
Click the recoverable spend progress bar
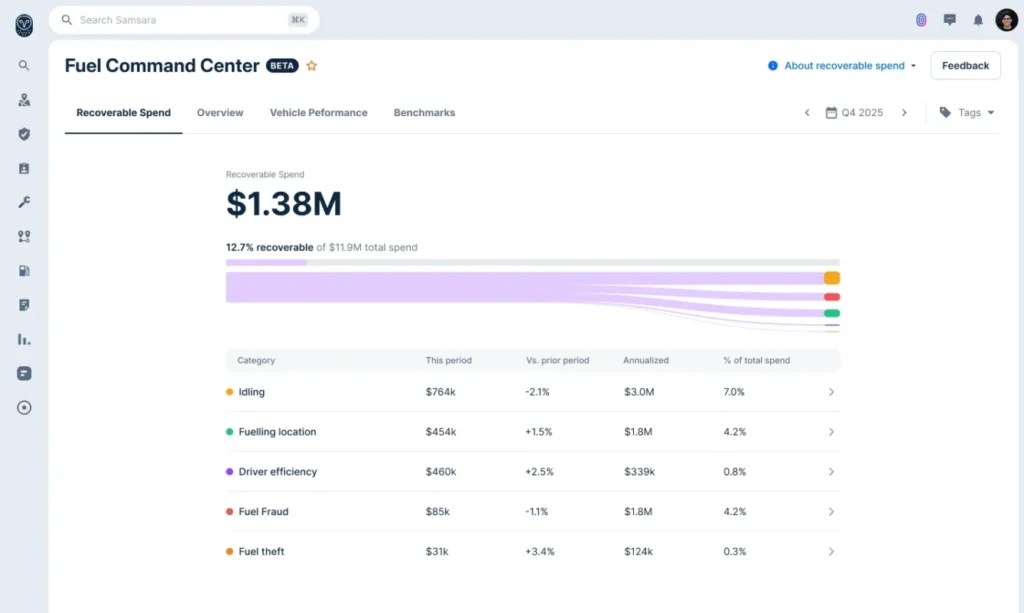(x=533, y=262)
